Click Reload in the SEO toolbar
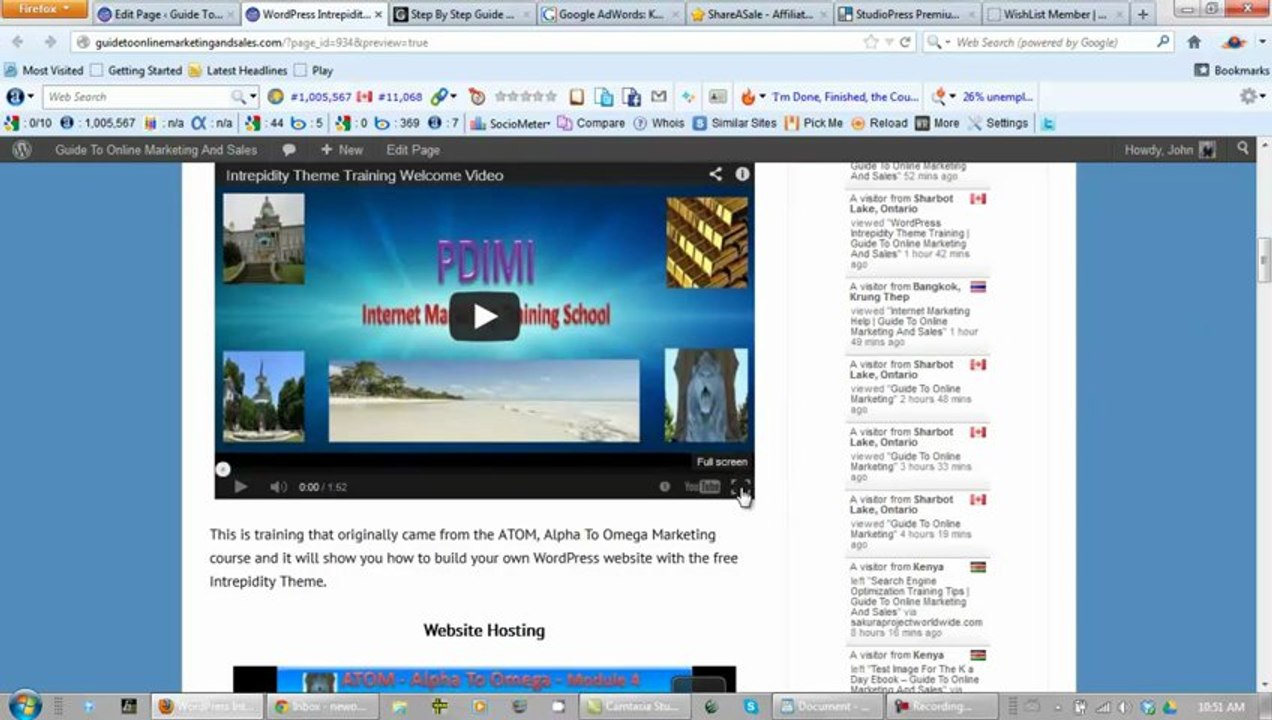Viewport: 1272px width, 720px height. click(x=879, y=123)
